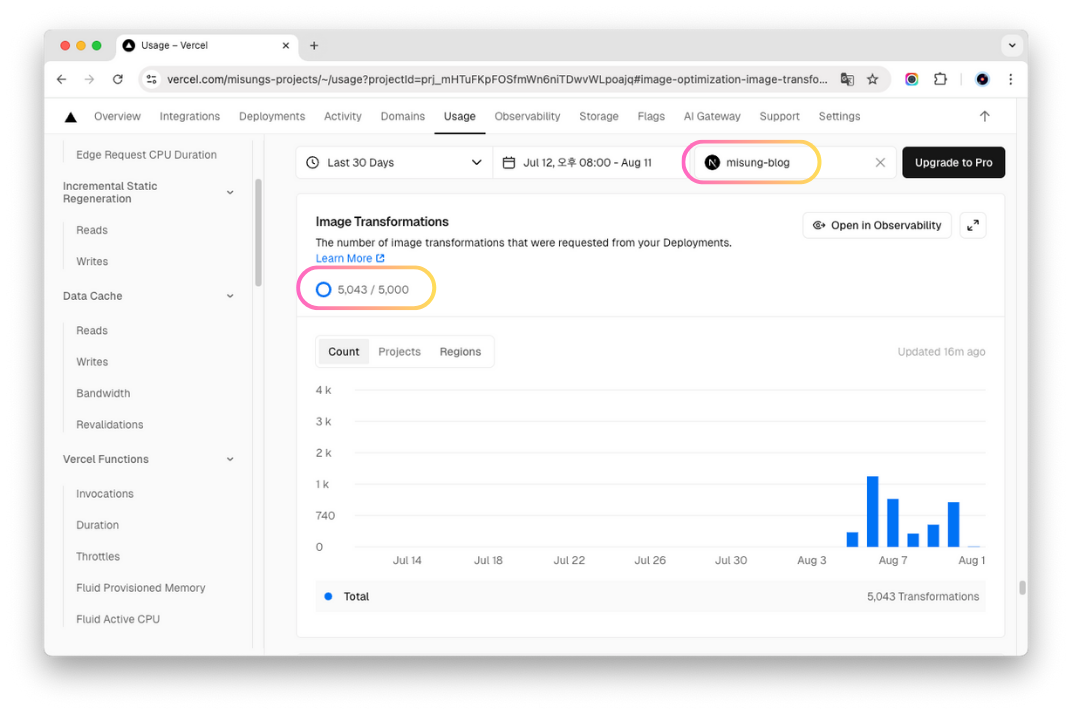Image resolution: width=1072 pixels, height=715 pixels.
Task: Clear the misung-blog project filter
Action: click(x=880, y=162)
